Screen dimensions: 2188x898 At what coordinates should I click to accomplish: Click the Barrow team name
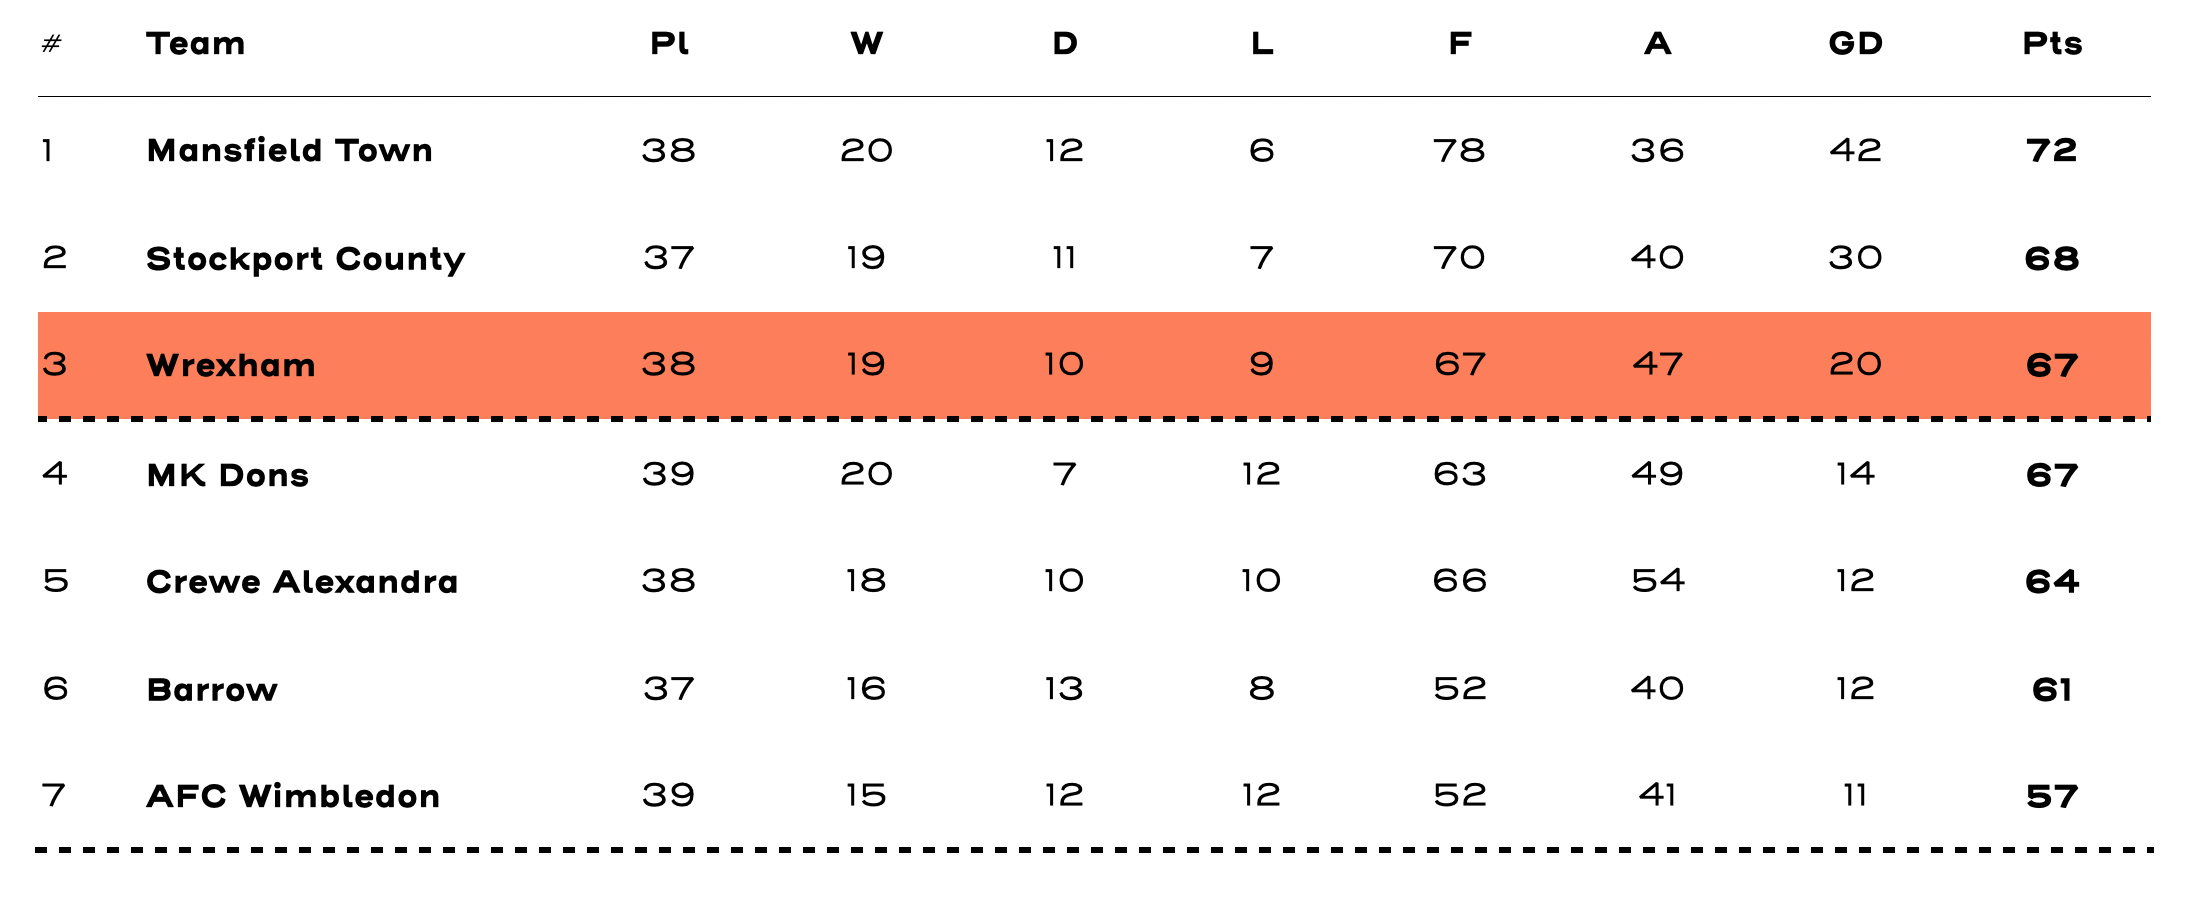[212, 689]
